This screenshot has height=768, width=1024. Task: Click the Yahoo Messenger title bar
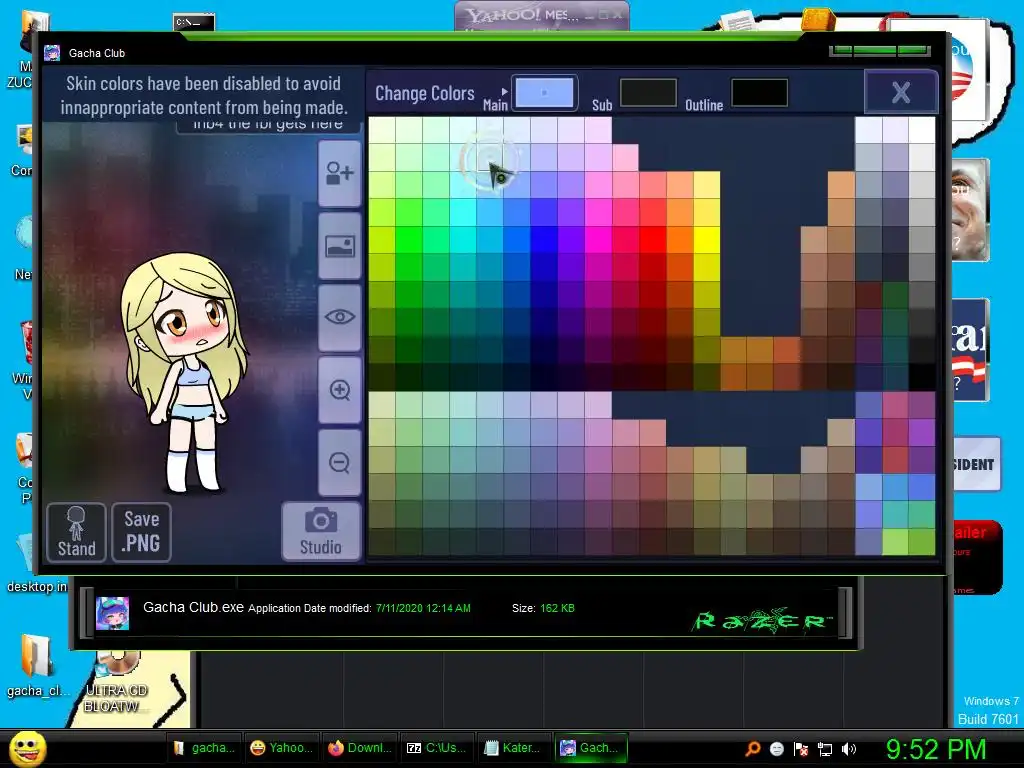coord(541,14)
